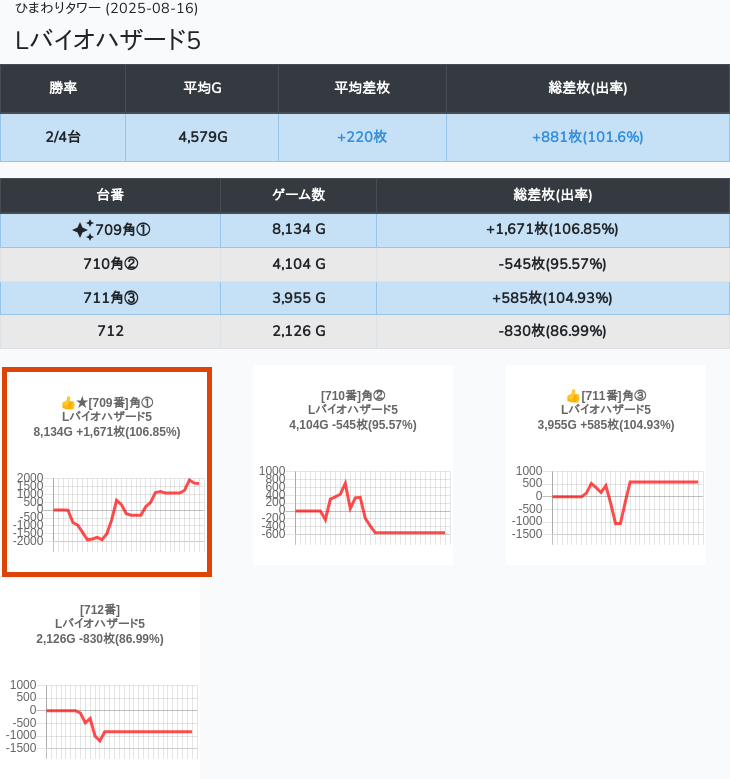Click the 勝率 summary header
The width and height of the screenshot is (730, 779).
point(63,88)
